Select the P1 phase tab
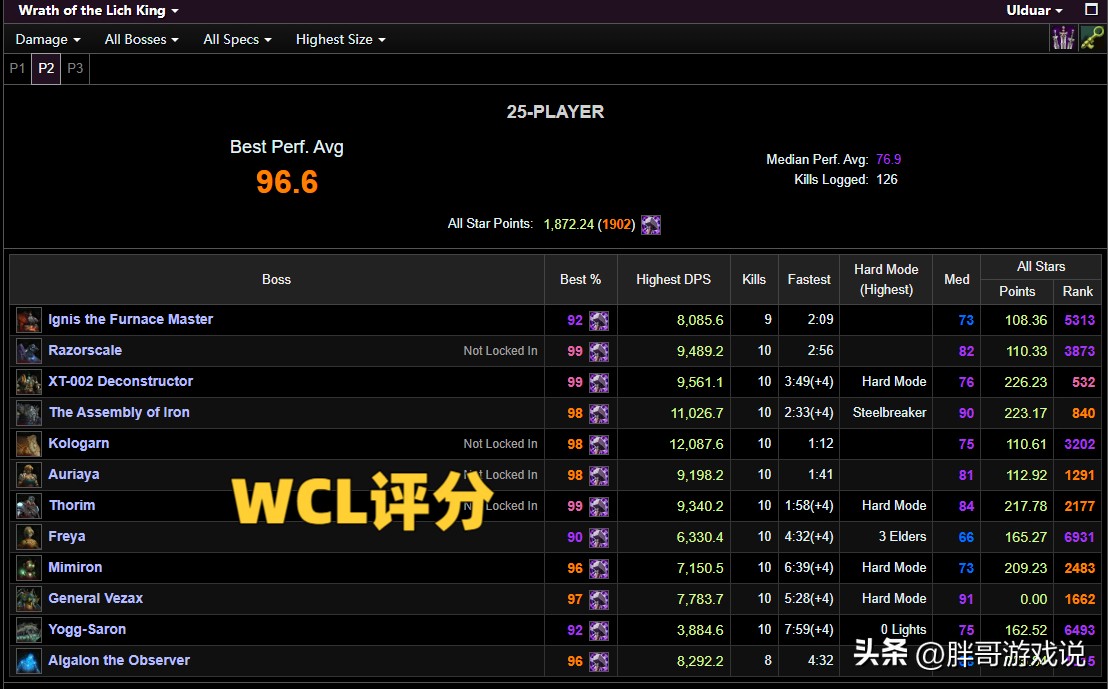The height and width of the screenshot is (689, 1108). [x=17, y=68]
